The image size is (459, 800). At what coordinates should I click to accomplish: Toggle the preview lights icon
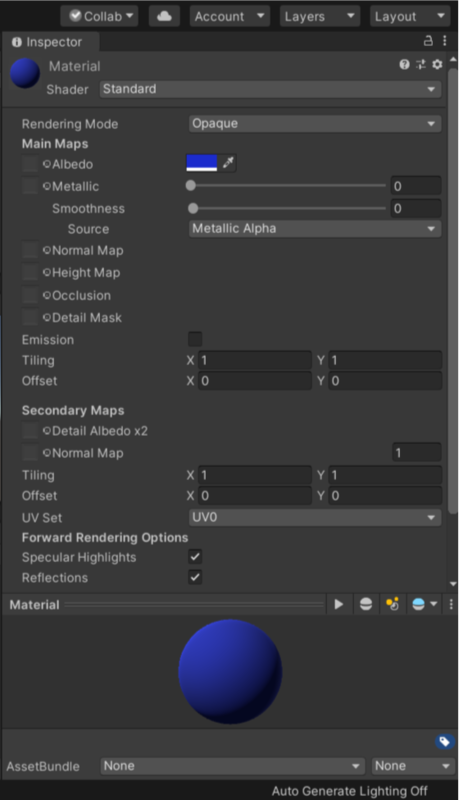pyautogui.click(x=392, y=604)
